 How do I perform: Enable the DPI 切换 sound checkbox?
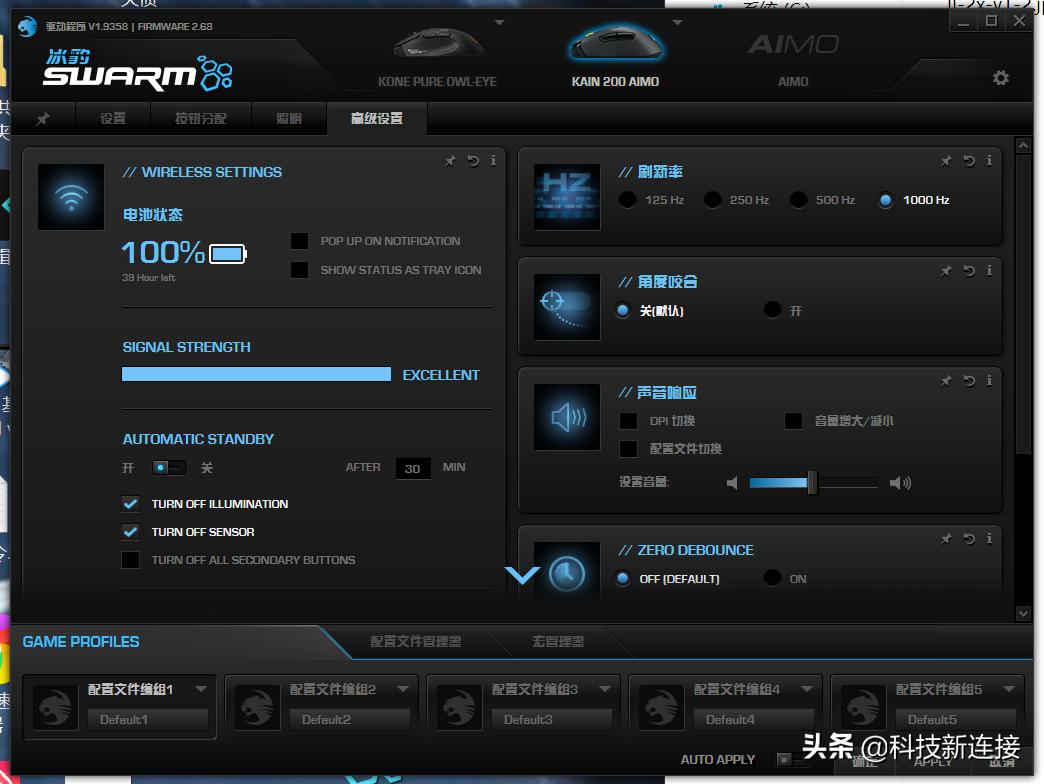(x=629, y=421)
